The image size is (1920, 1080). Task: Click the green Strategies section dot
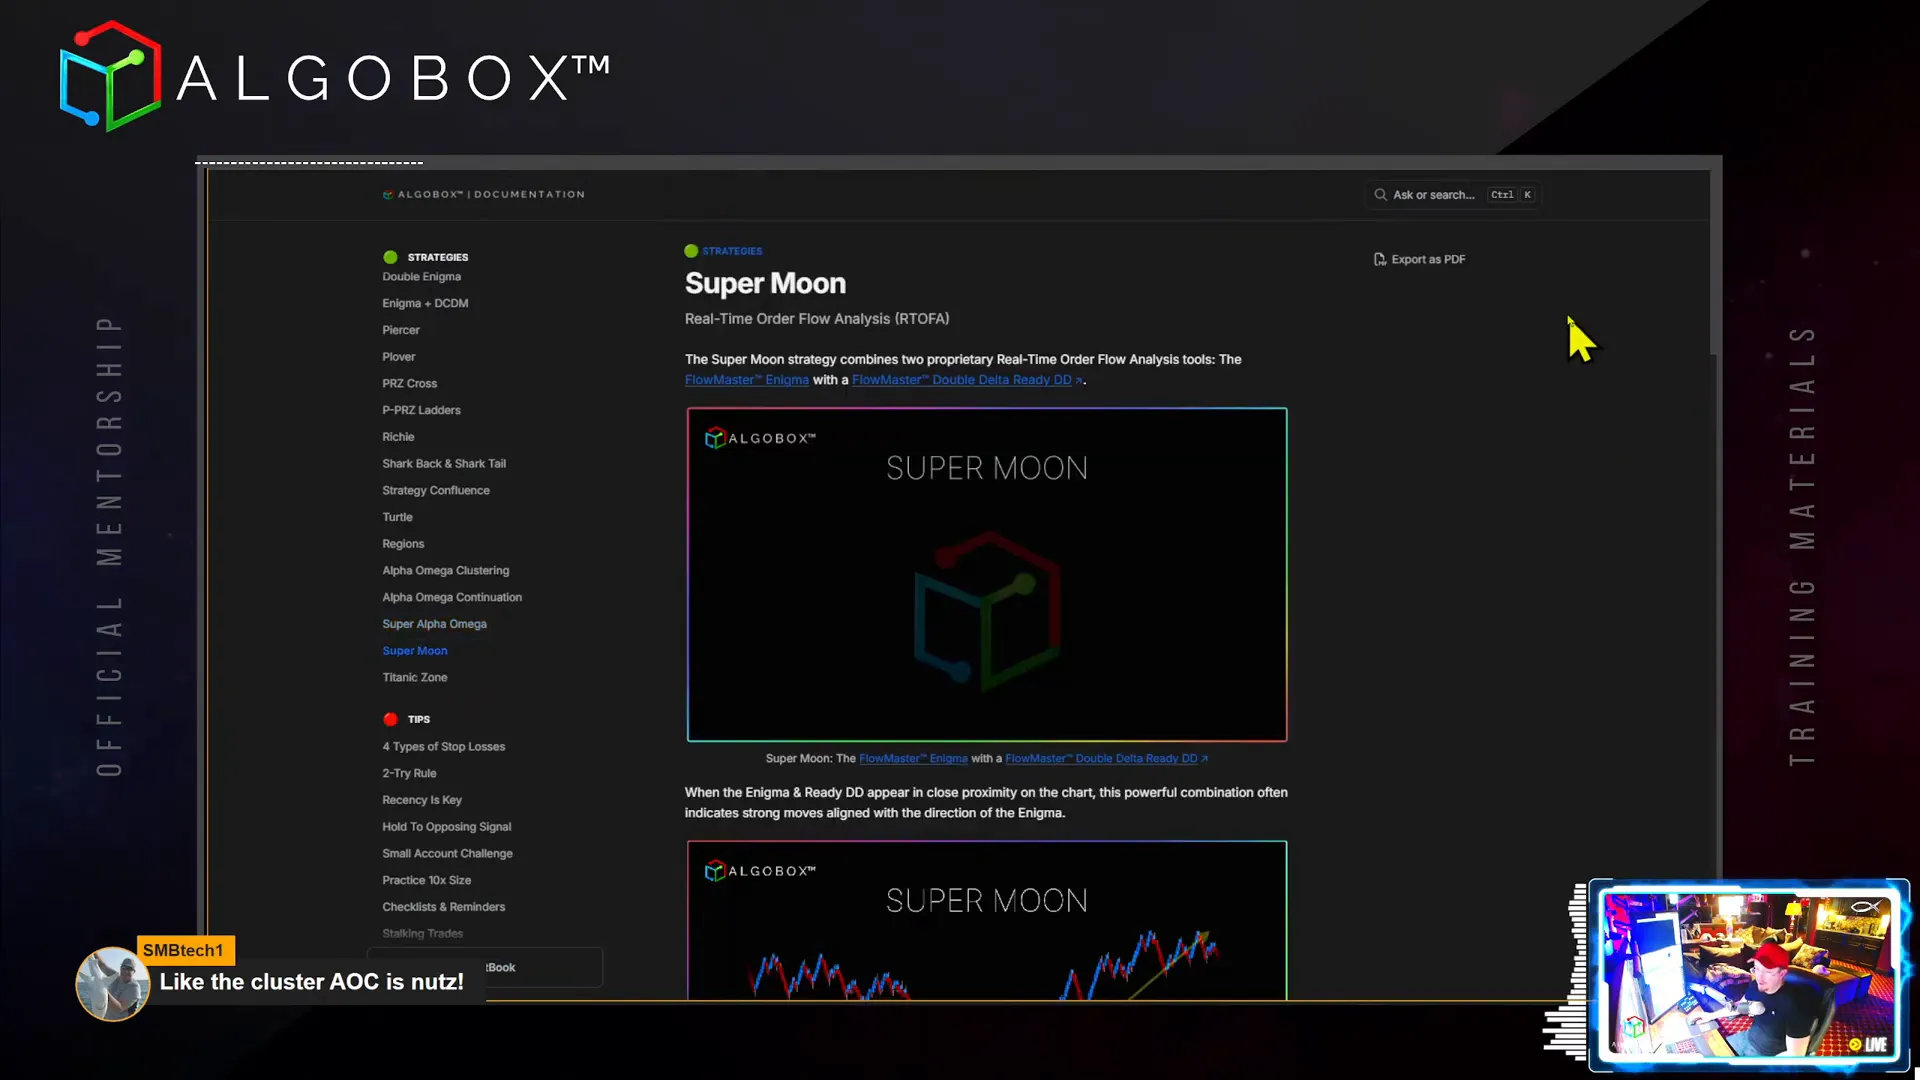pyautogui.click(x=390, y=257)
